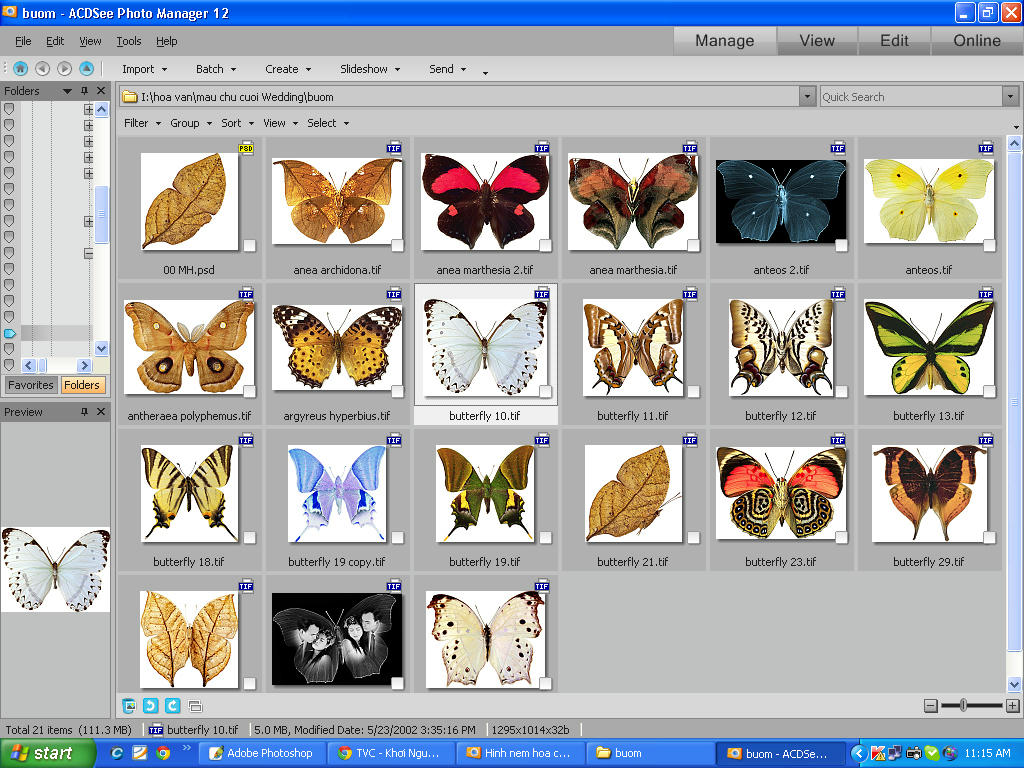Screen dimensions: 1024x768
Task: Open the Hinh nem hoa c... taskbar button
Action: pos(520,753)
